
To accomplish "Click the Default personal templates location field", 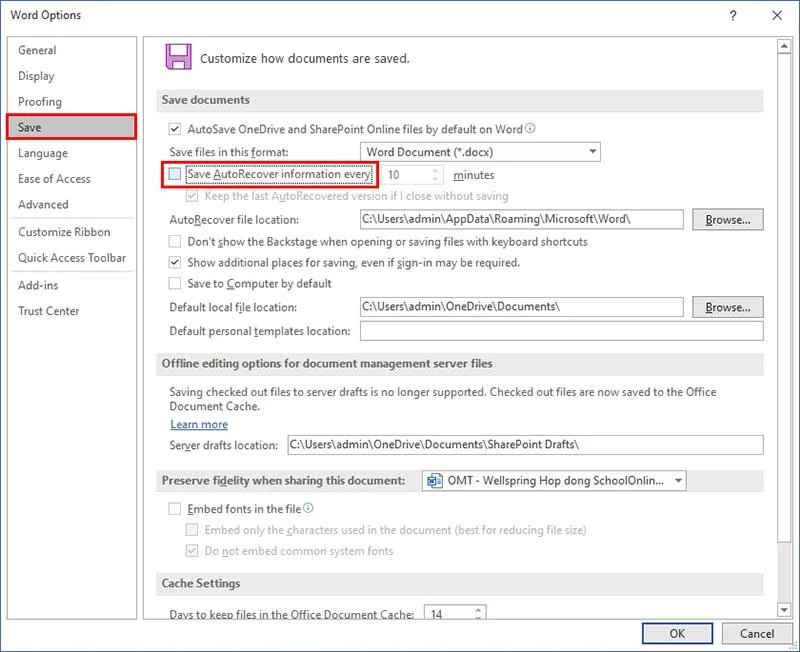I will tap(562, 331).
